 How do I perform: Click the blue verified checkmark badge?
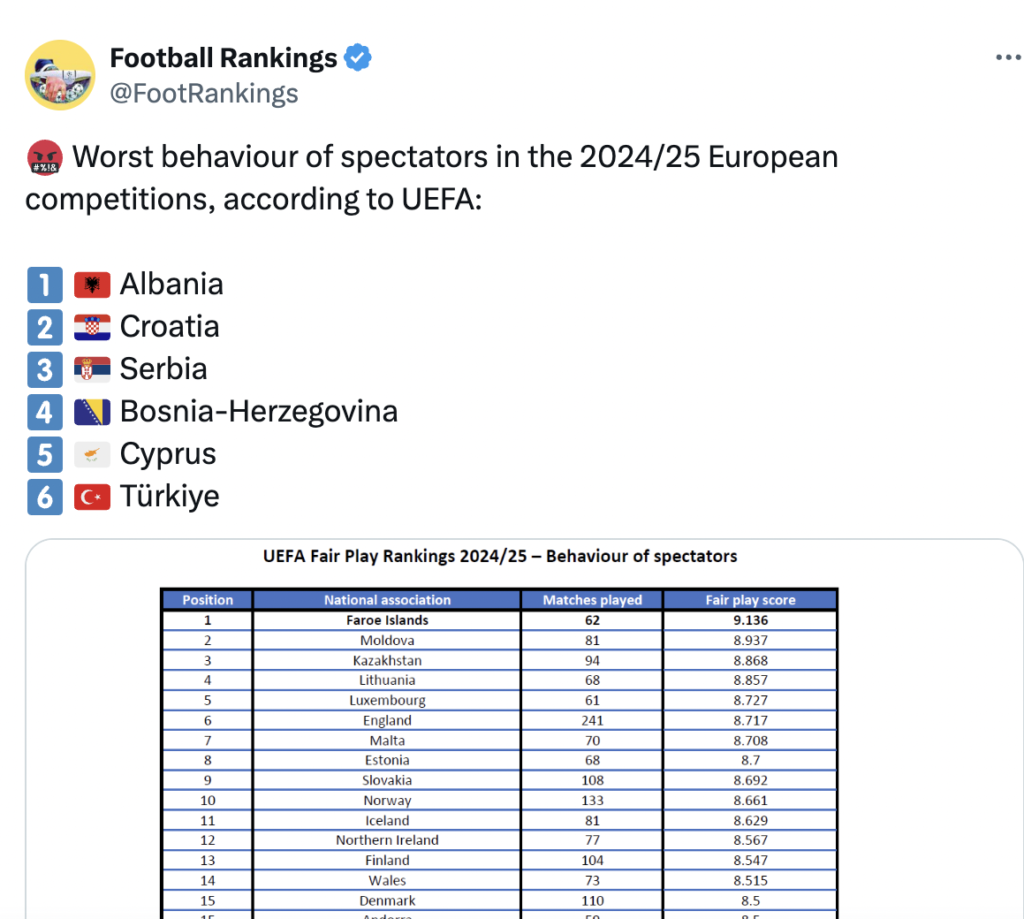[358, 59]
